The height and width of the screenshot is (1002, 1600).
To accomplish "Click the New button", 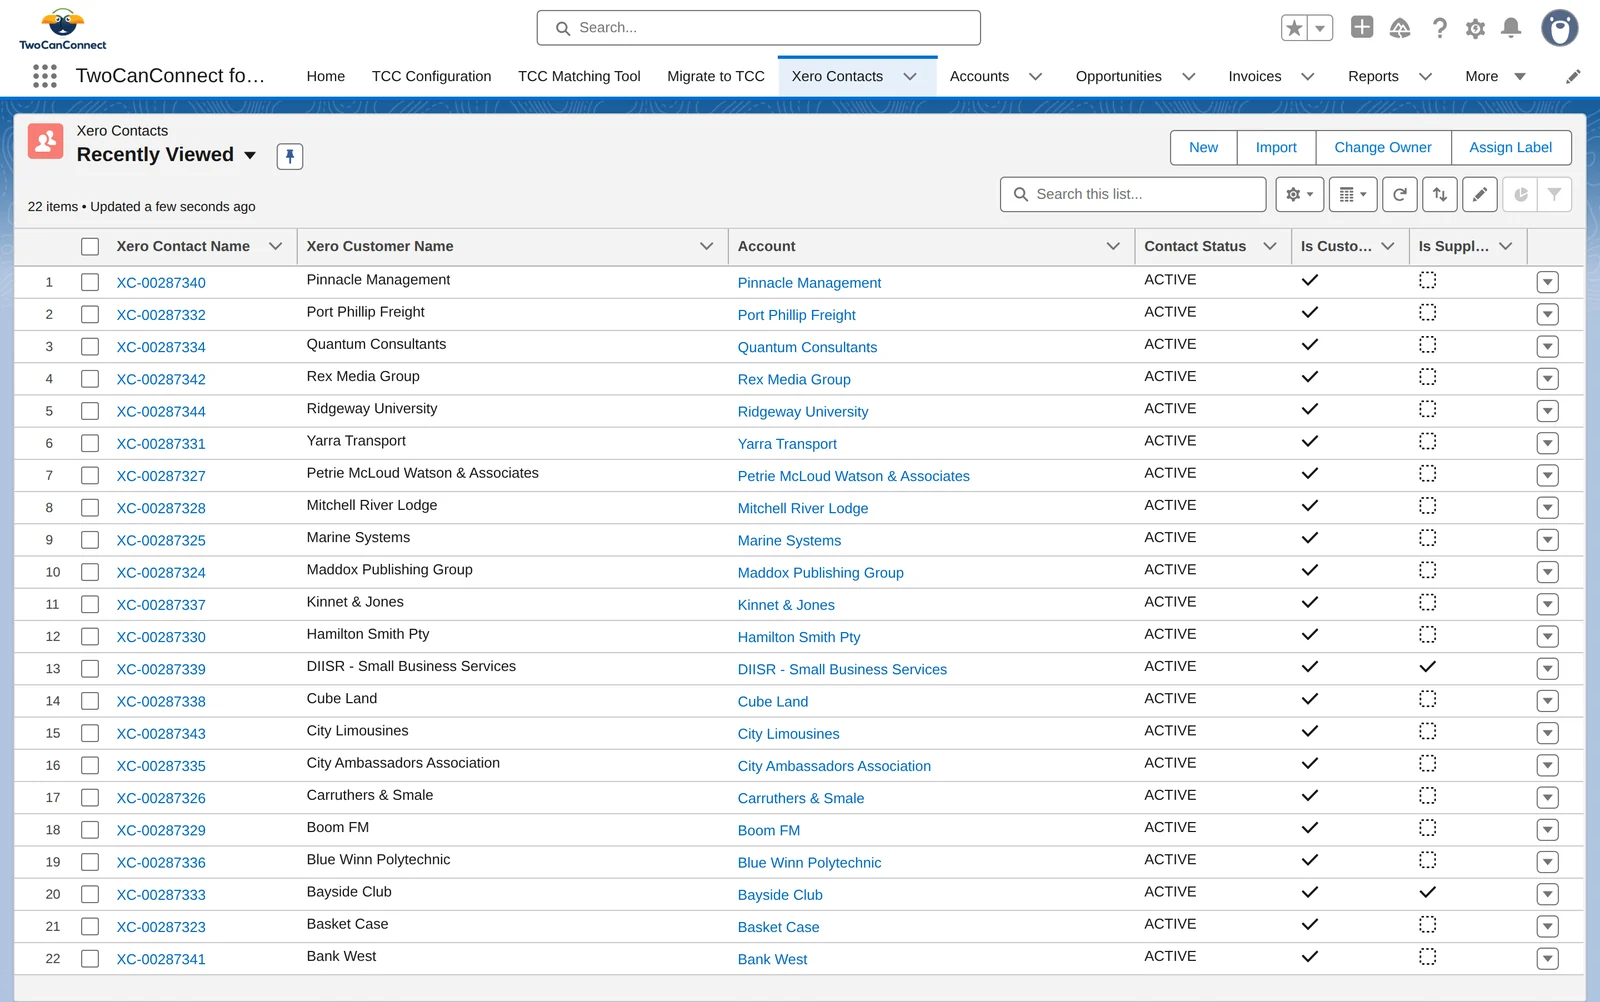I will pos(1204,147).
